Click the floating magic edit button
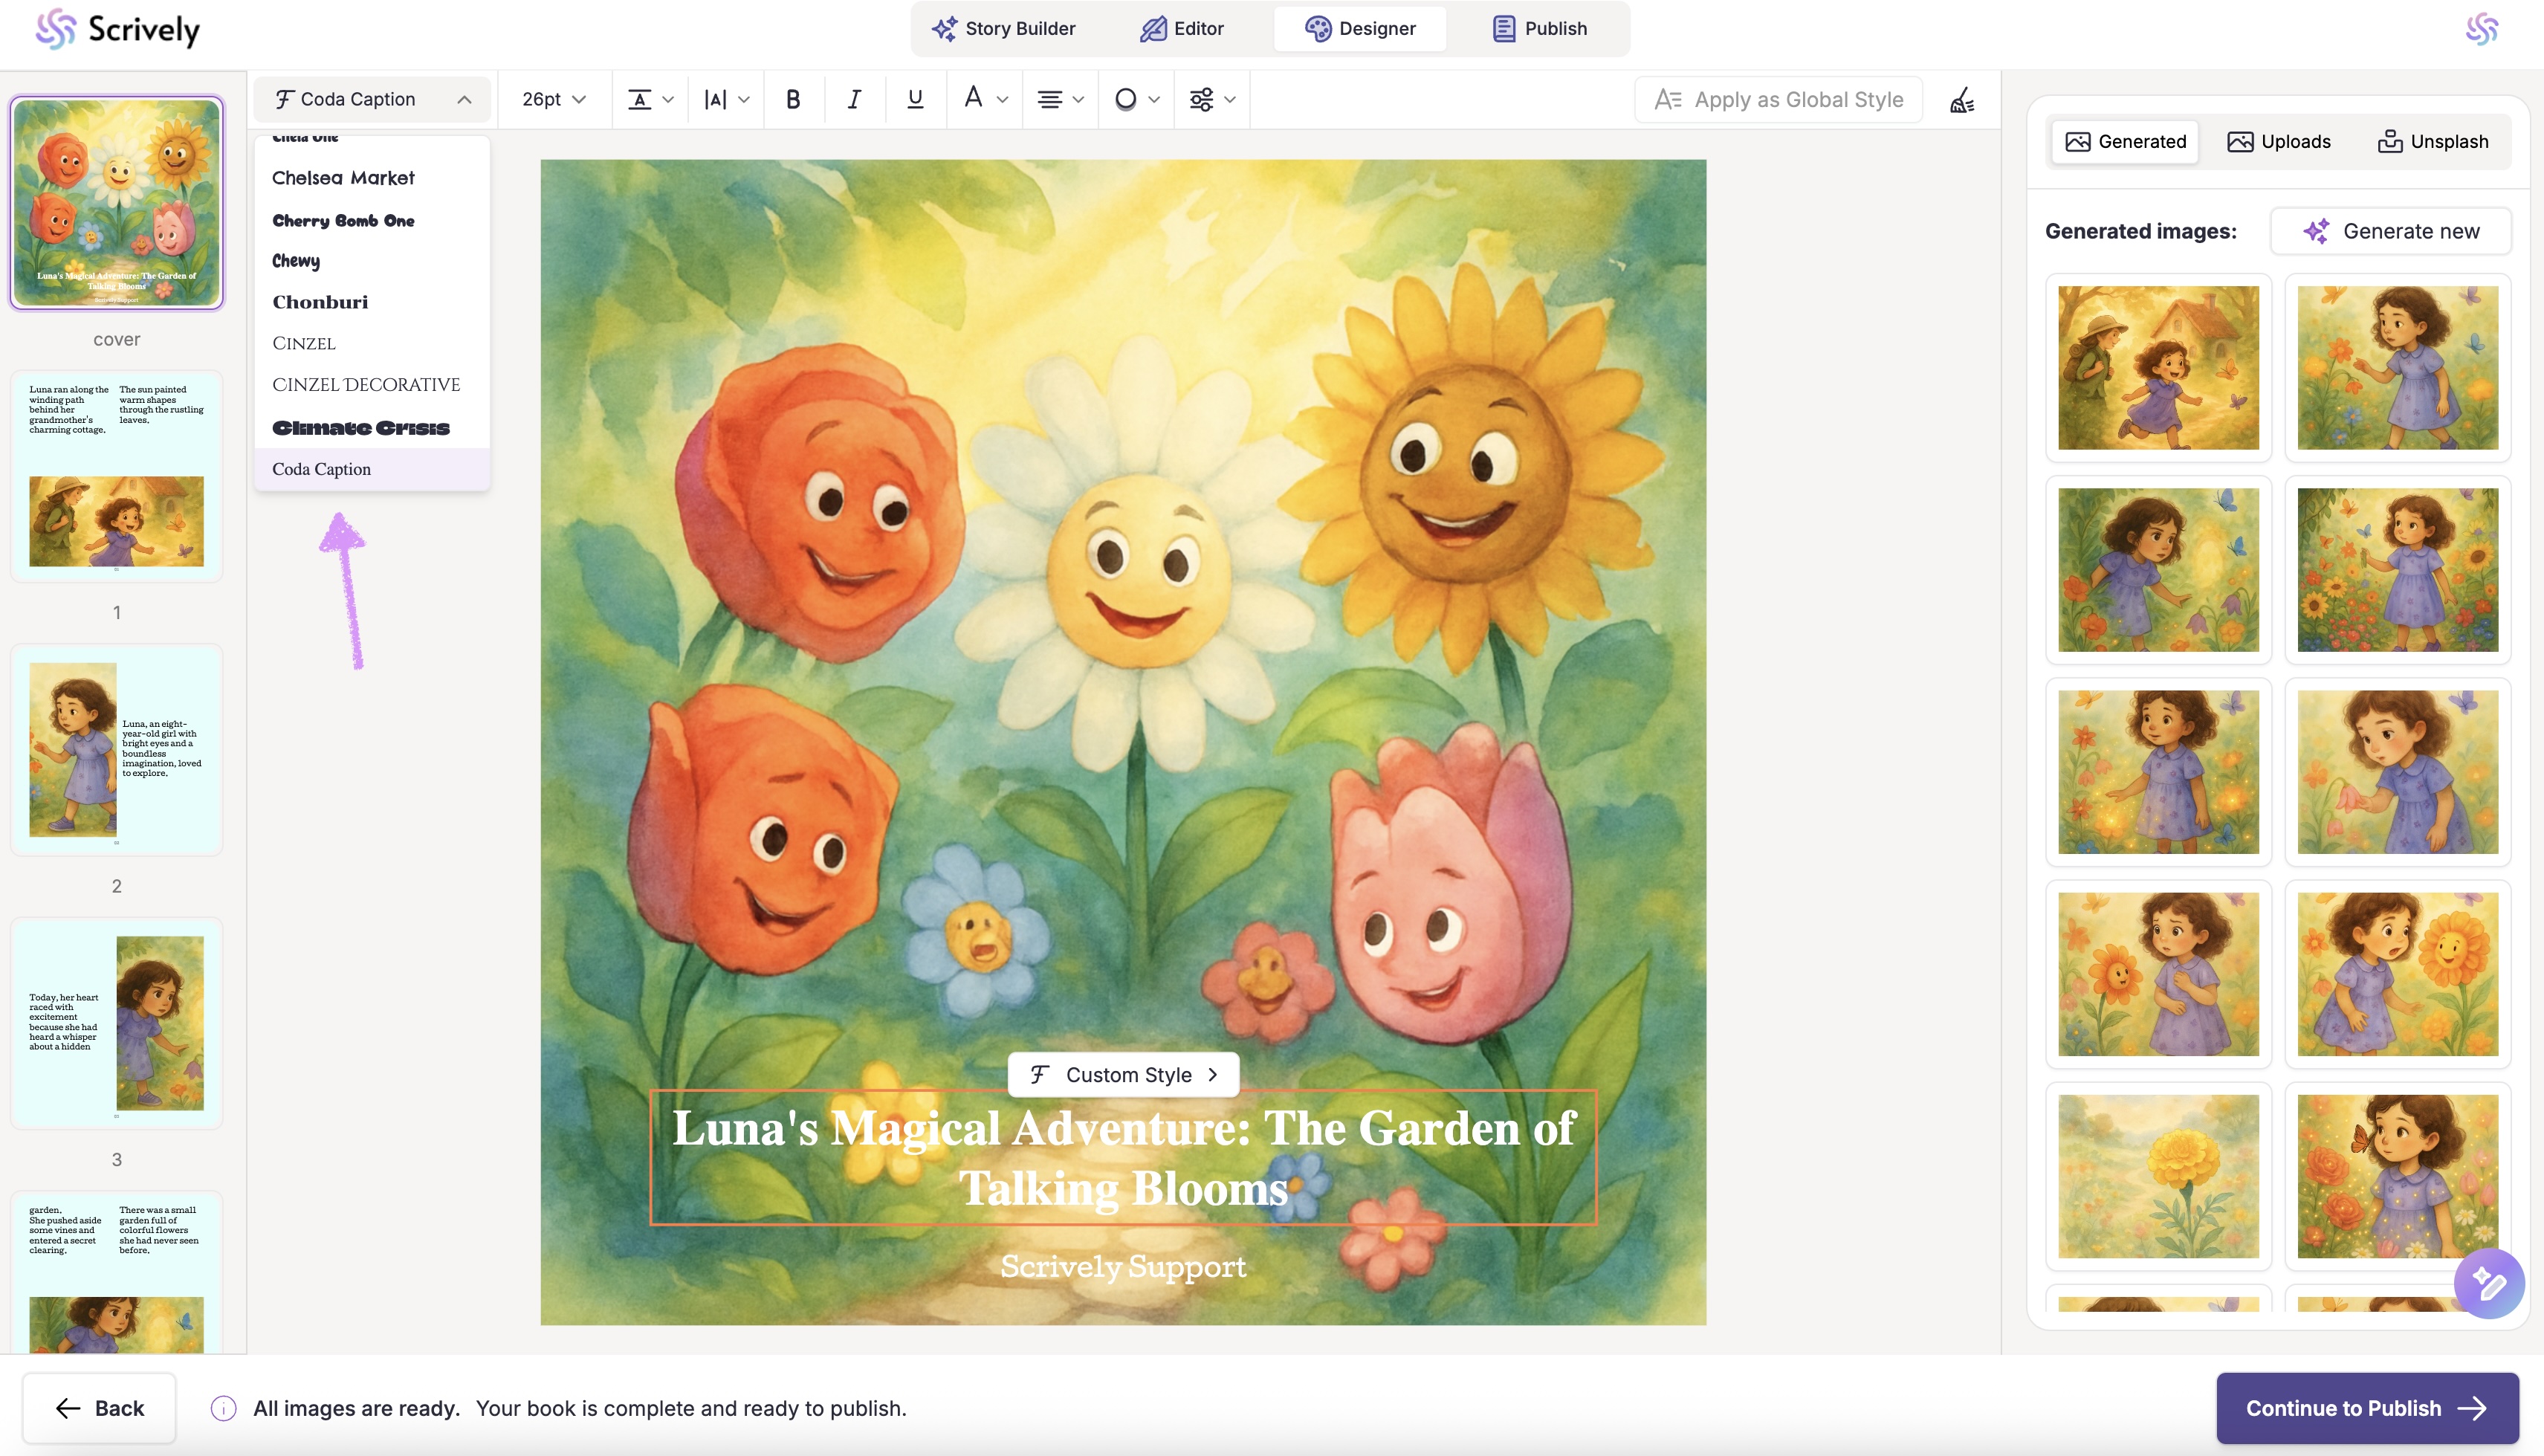Image resolution: width=2544 pixels, height=1456 pixels. [2488, 1283]
